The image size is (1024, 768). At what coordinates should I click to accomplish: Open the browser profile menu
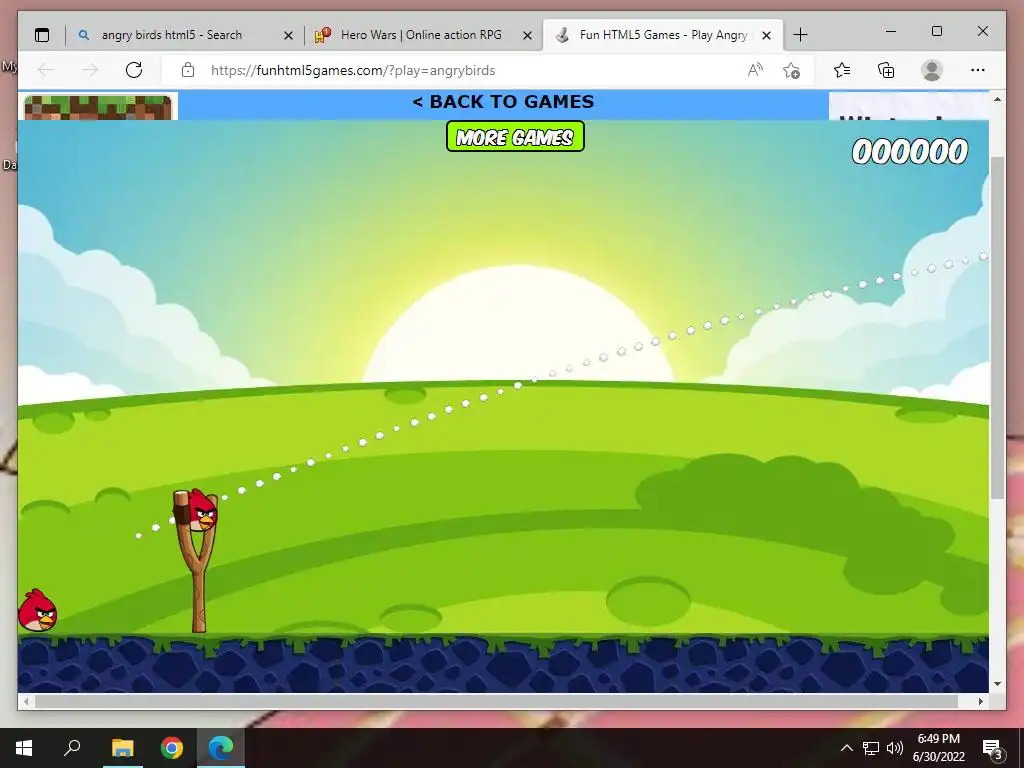click(x=932, y=70)
